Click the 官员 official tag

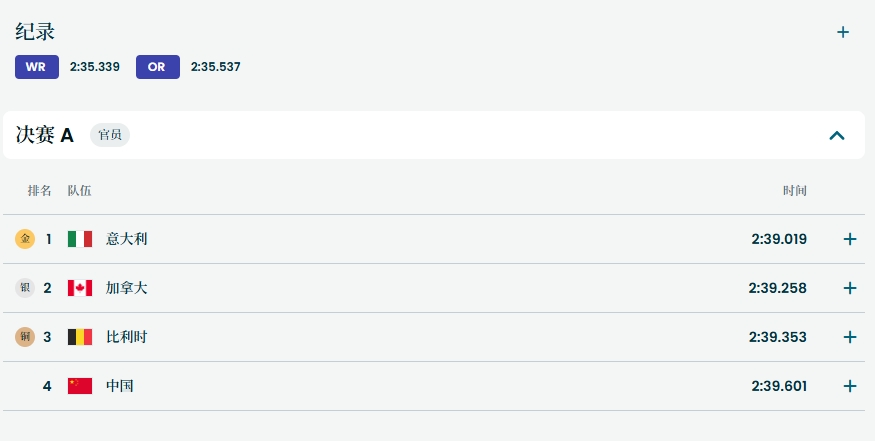(110, 135)
